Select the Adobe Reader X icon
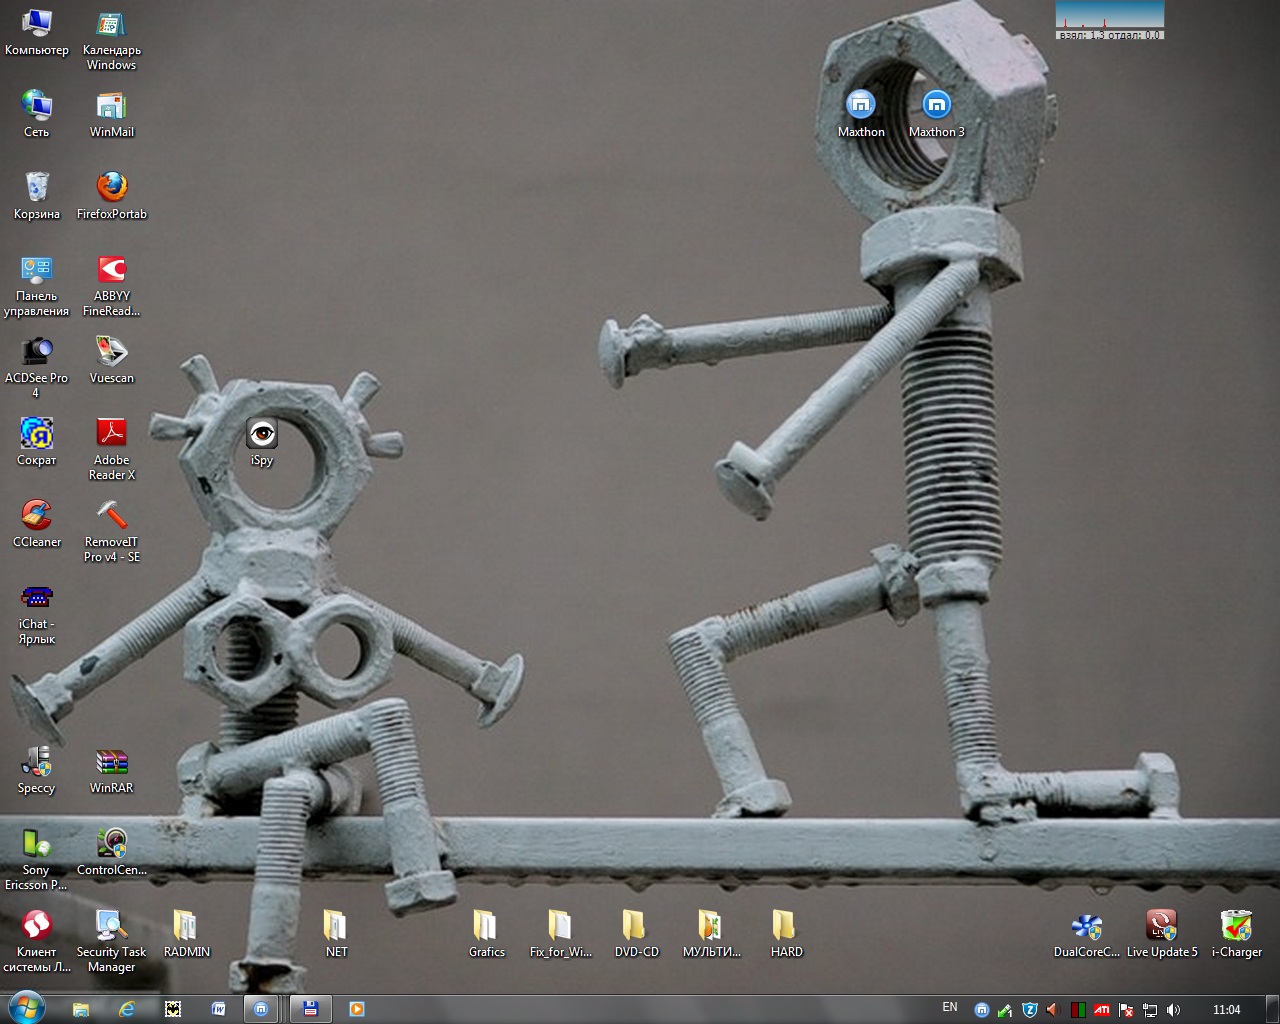 click(111, 434)
